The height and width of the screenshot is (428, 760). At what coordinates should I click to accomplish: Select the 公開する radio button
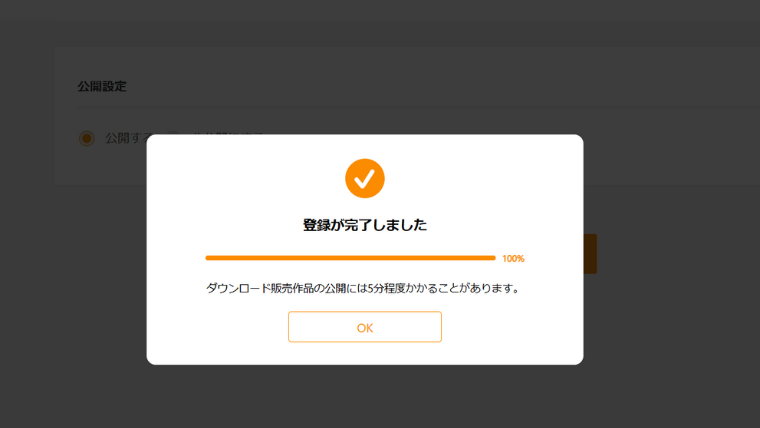point(87,138)
